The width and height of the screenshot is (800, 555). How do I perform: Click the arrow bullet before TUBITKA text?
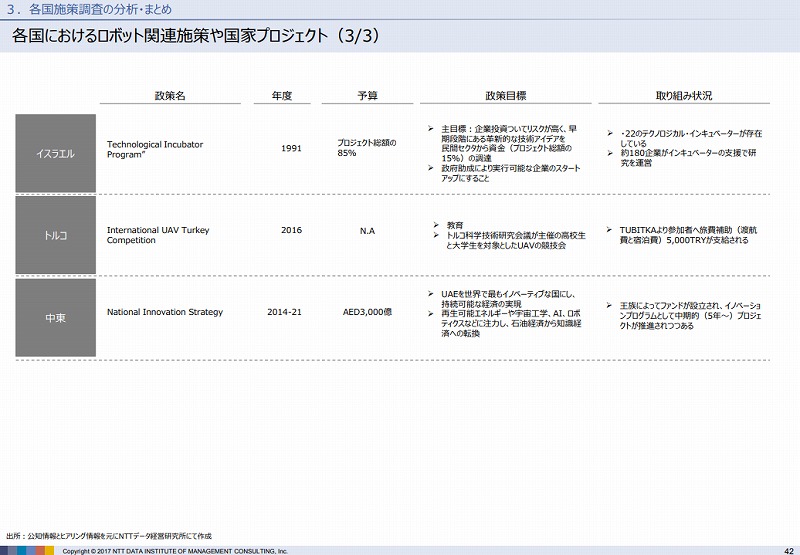(610, 230)
